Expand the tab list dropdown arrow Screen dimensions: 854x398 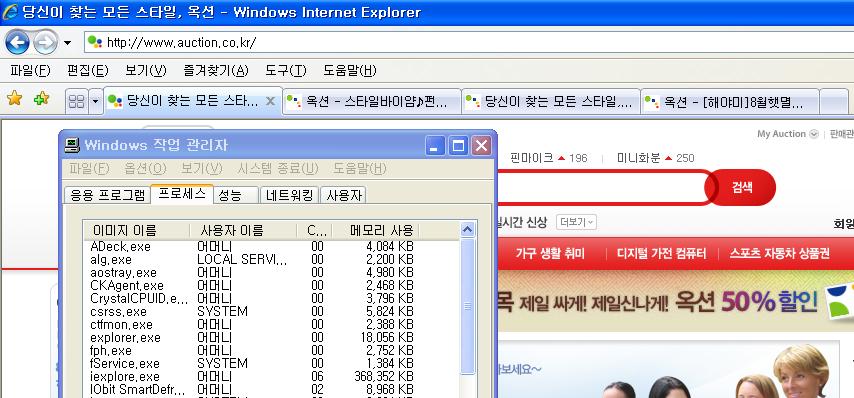click(95, 101)
